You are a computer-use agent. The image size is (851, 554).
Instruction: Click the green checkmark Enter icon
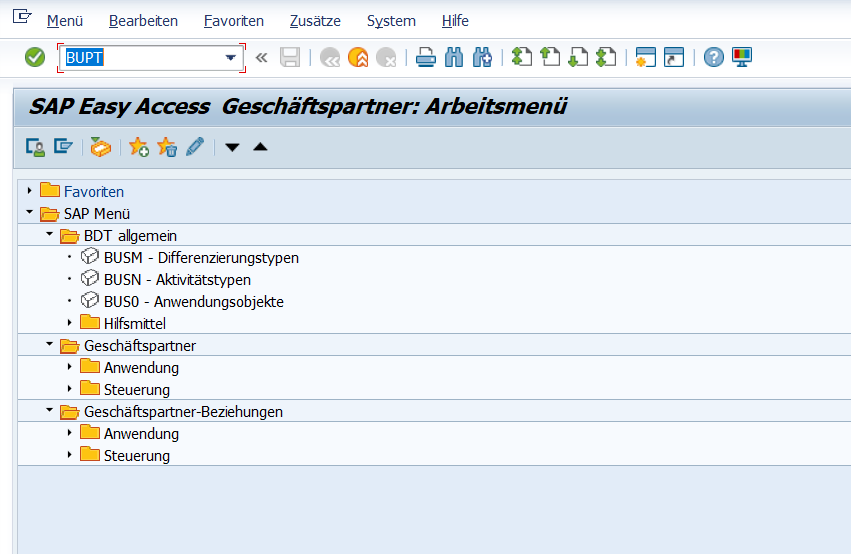click(x=35, y=57)
